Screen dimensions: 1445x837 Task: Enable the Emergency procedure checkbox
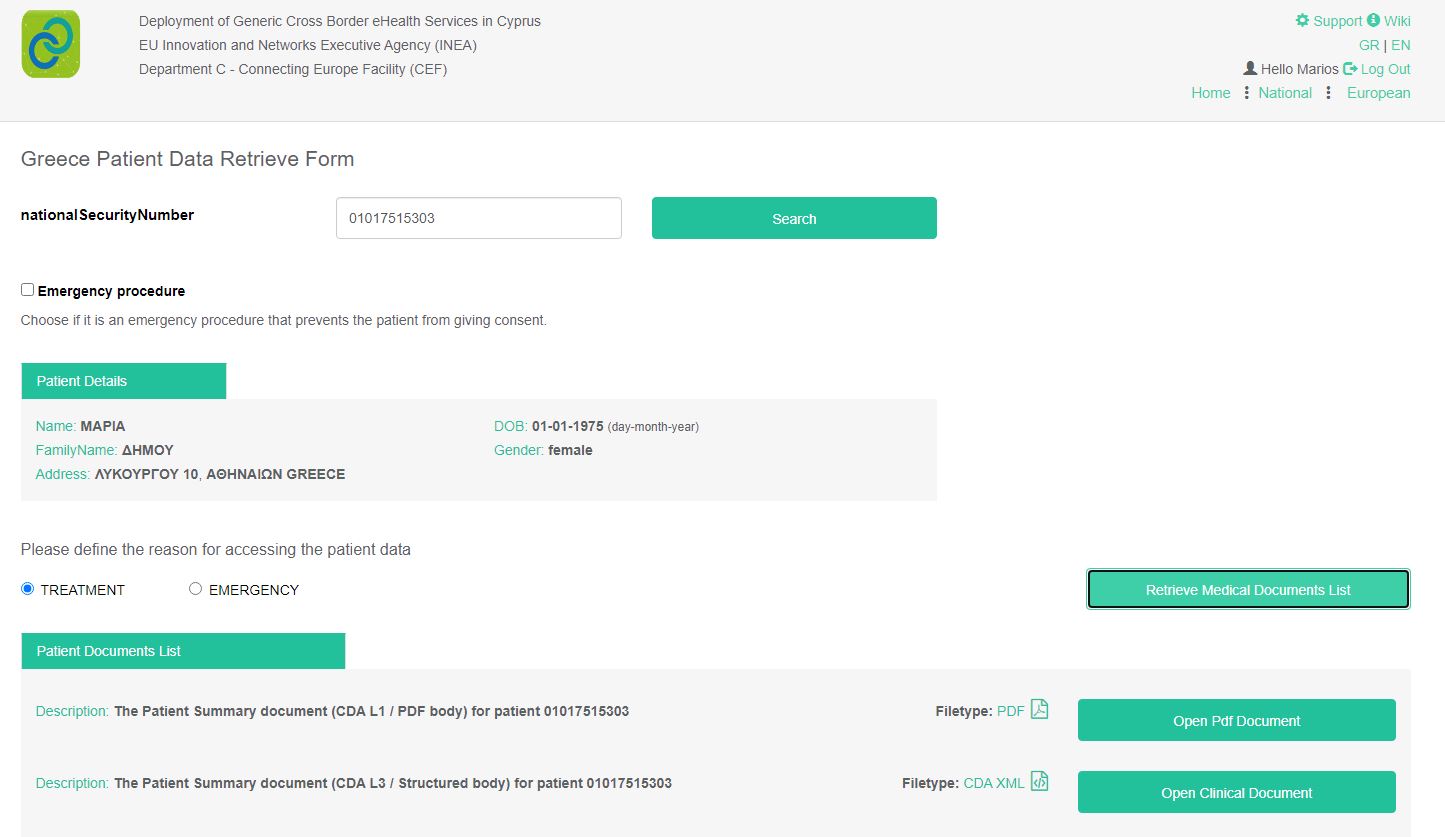(x=28, y=290)
